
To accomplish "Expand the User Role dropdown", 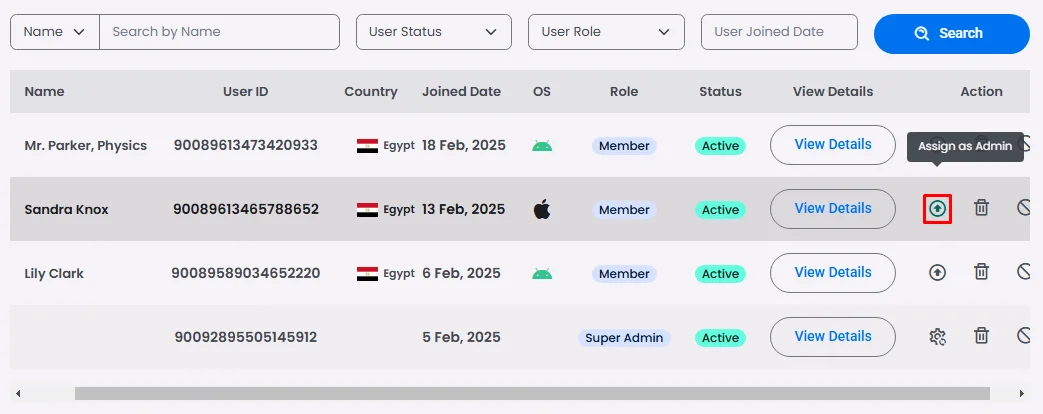I will (x=606, y=32).
